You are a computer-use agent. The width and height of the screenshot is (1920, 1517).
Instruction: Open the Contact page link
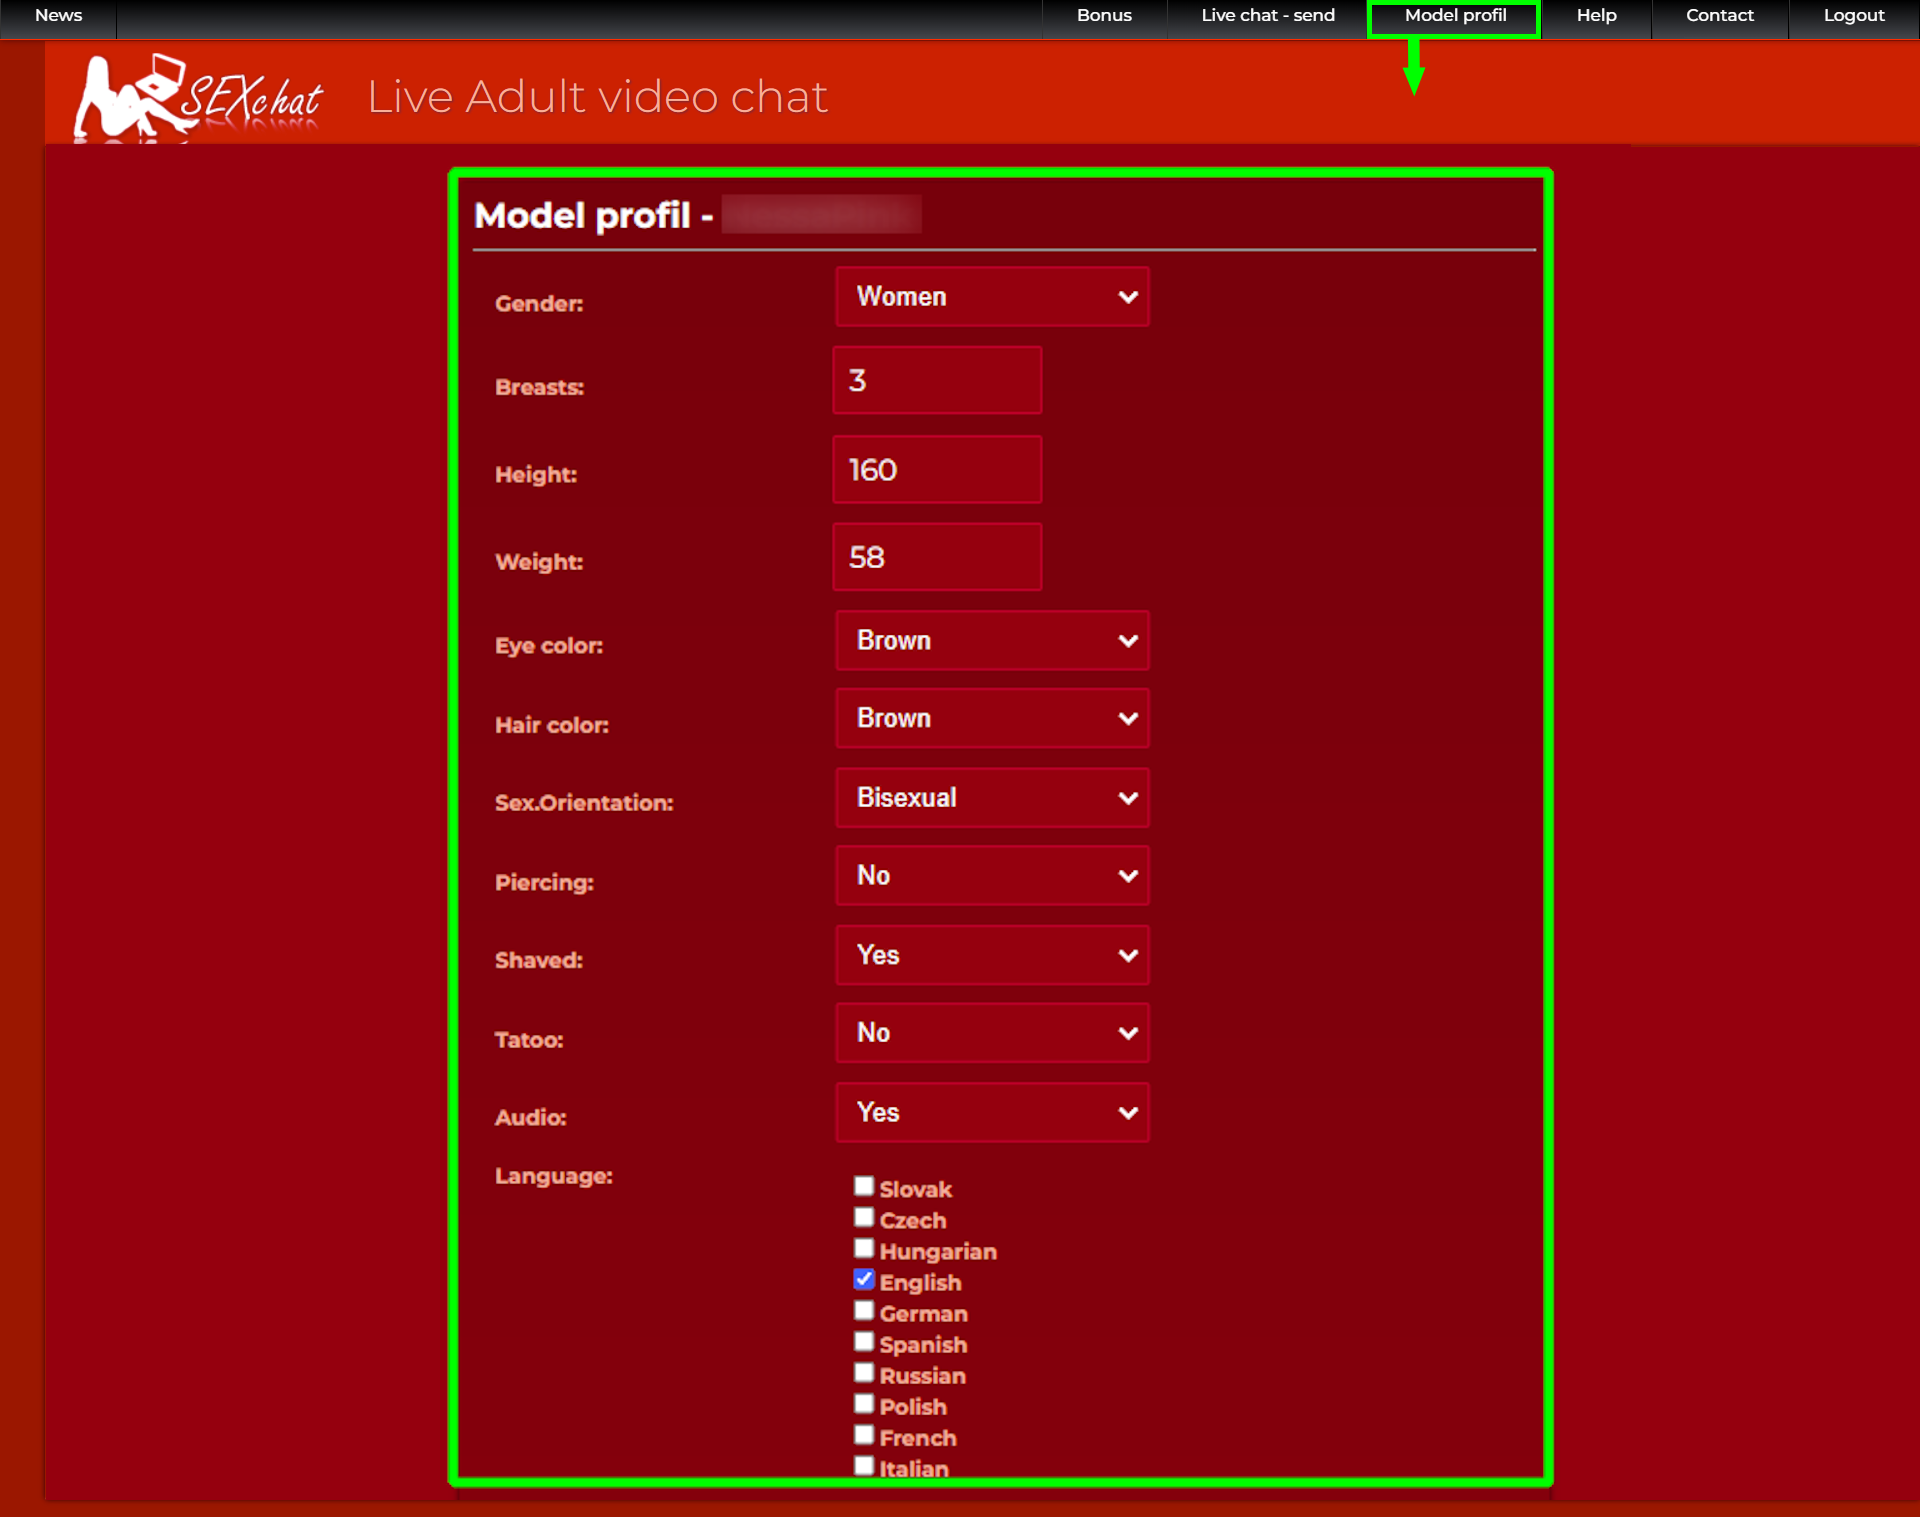click(1719, 15)
